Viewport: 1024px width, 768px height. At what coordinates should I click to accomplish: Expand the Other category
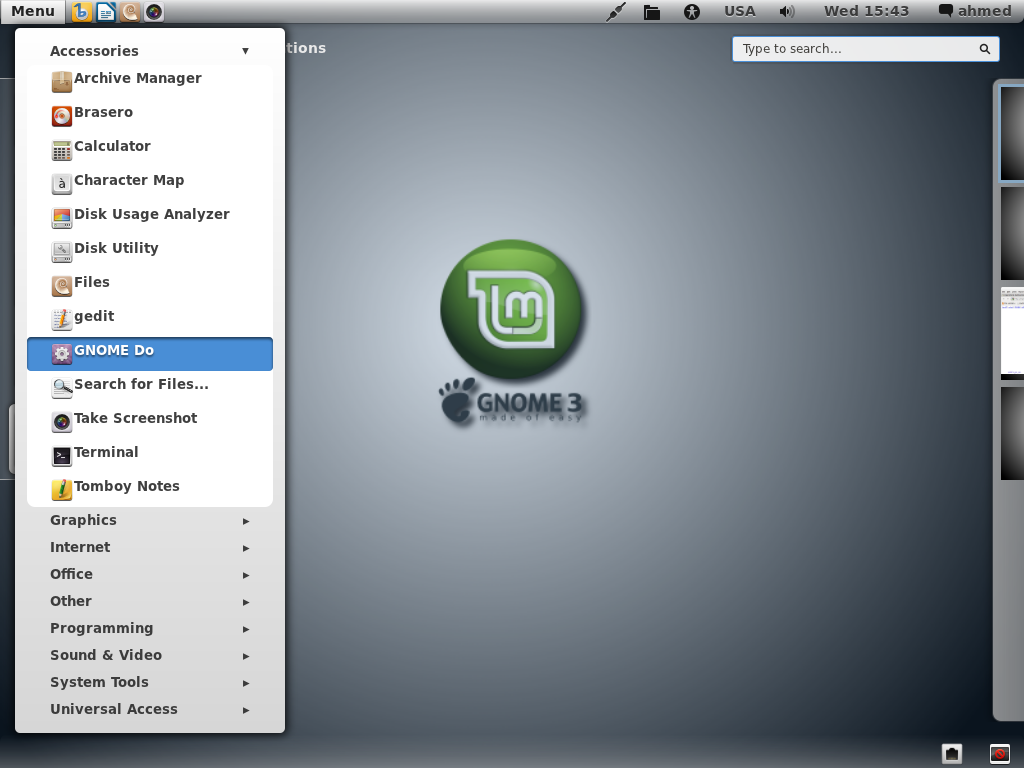[150, 601]
